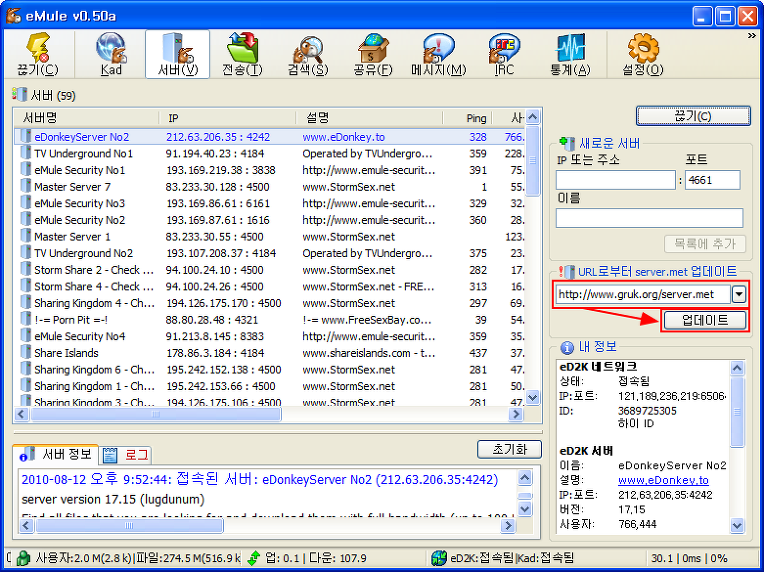
Task: Sort by the 설명 column header
Action: (x=369, y=118)
